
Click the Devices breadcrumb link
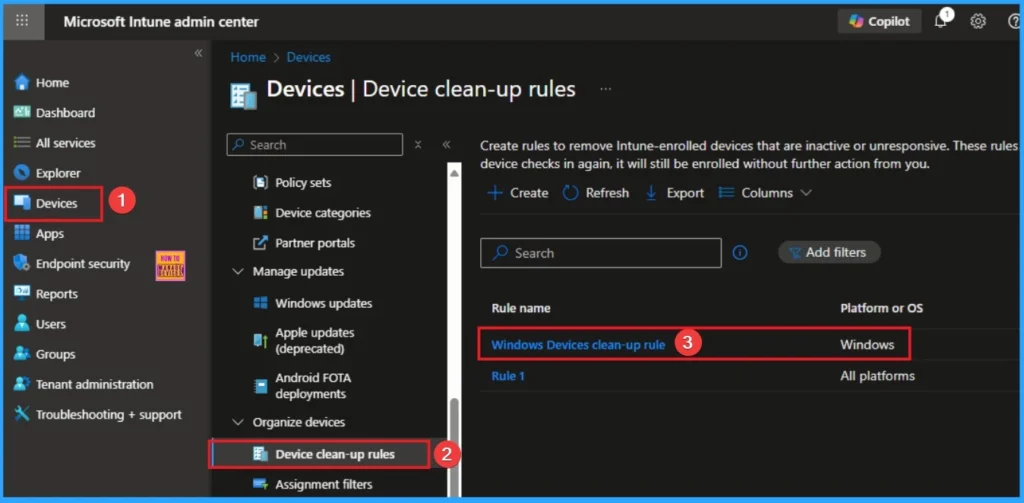pos(308,57)
